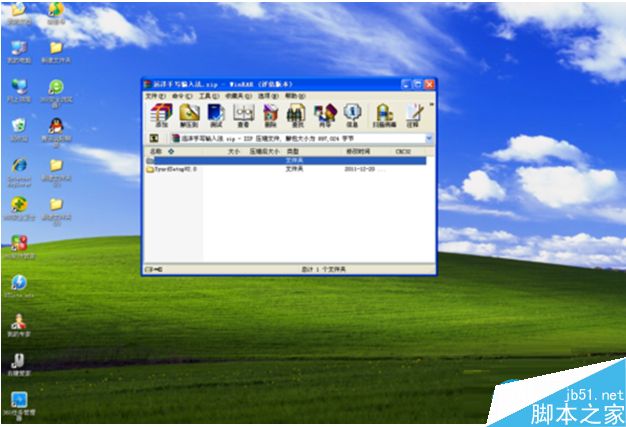Open the Comment (注释) toolbar icon
This screenshot has height=427, width=626.
[x=413, y=115]
